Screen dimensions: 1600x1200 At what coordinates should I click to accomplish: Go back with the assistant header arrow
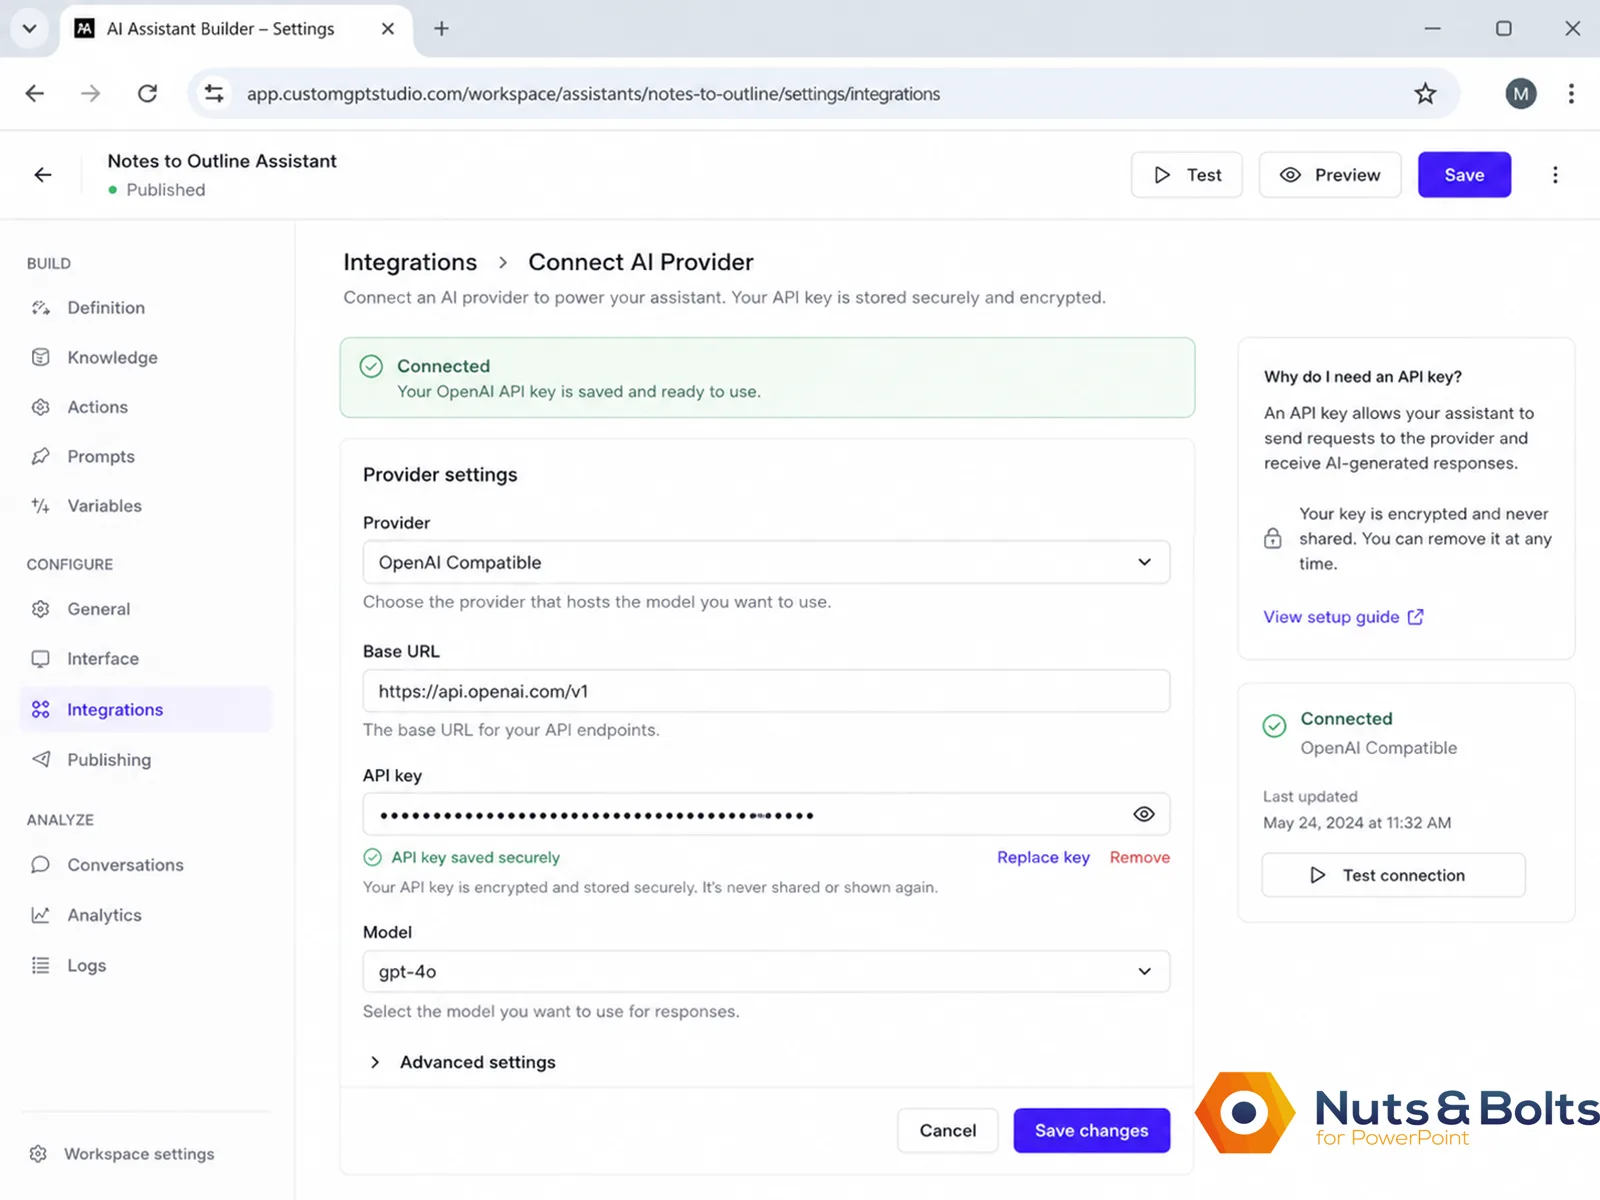click(42, 175)
